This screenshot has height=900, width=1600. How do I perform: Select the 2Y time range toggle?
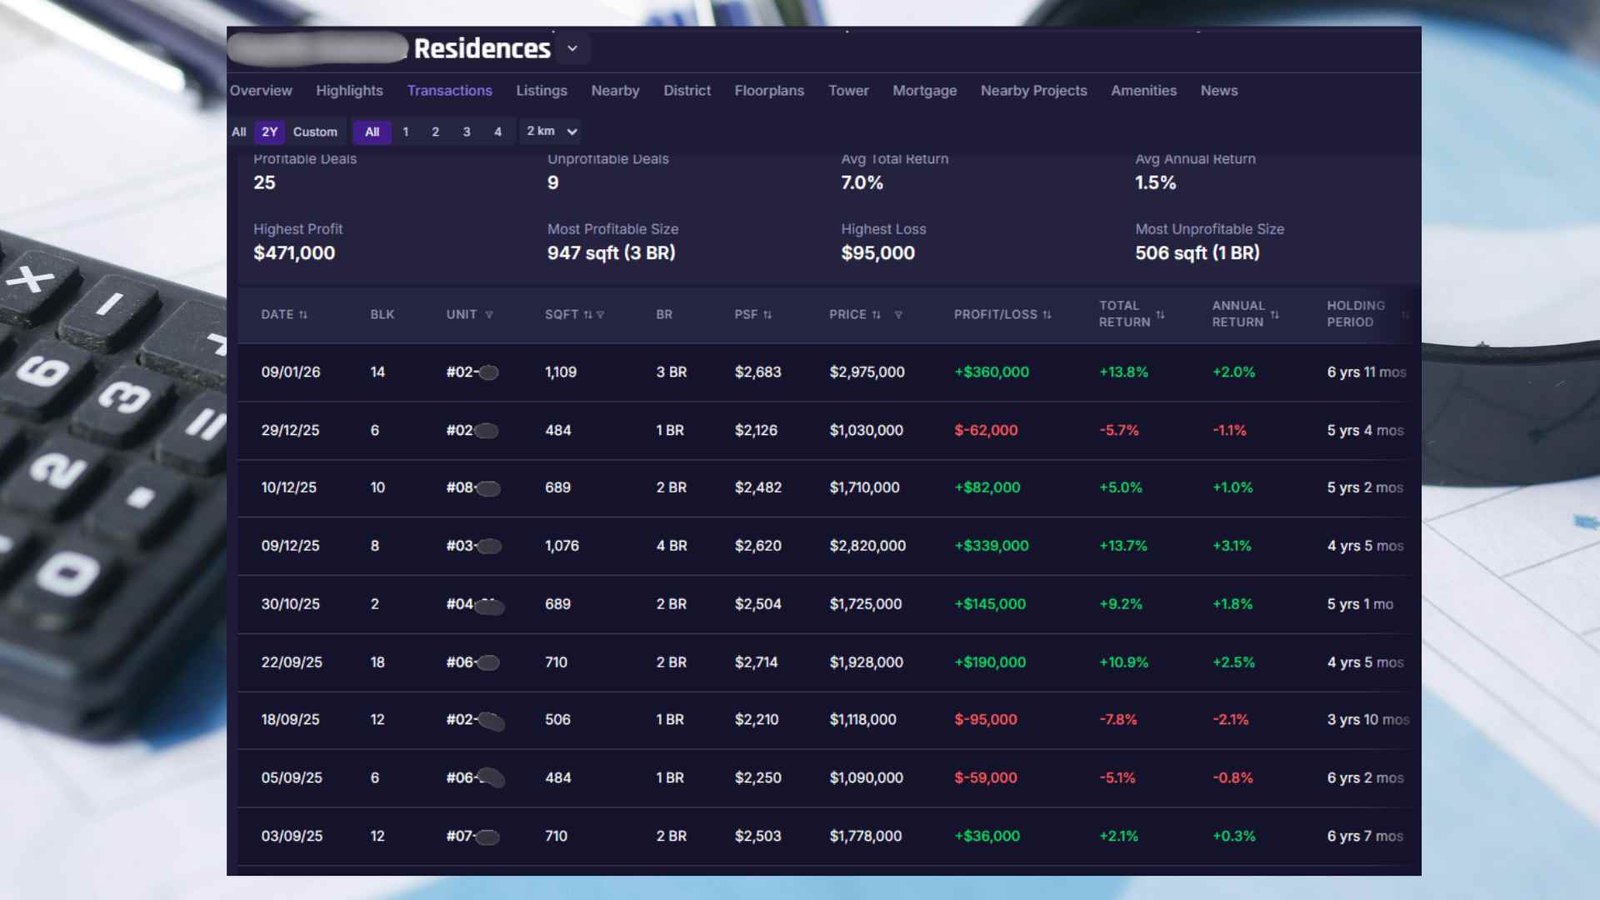pos(269,132)
